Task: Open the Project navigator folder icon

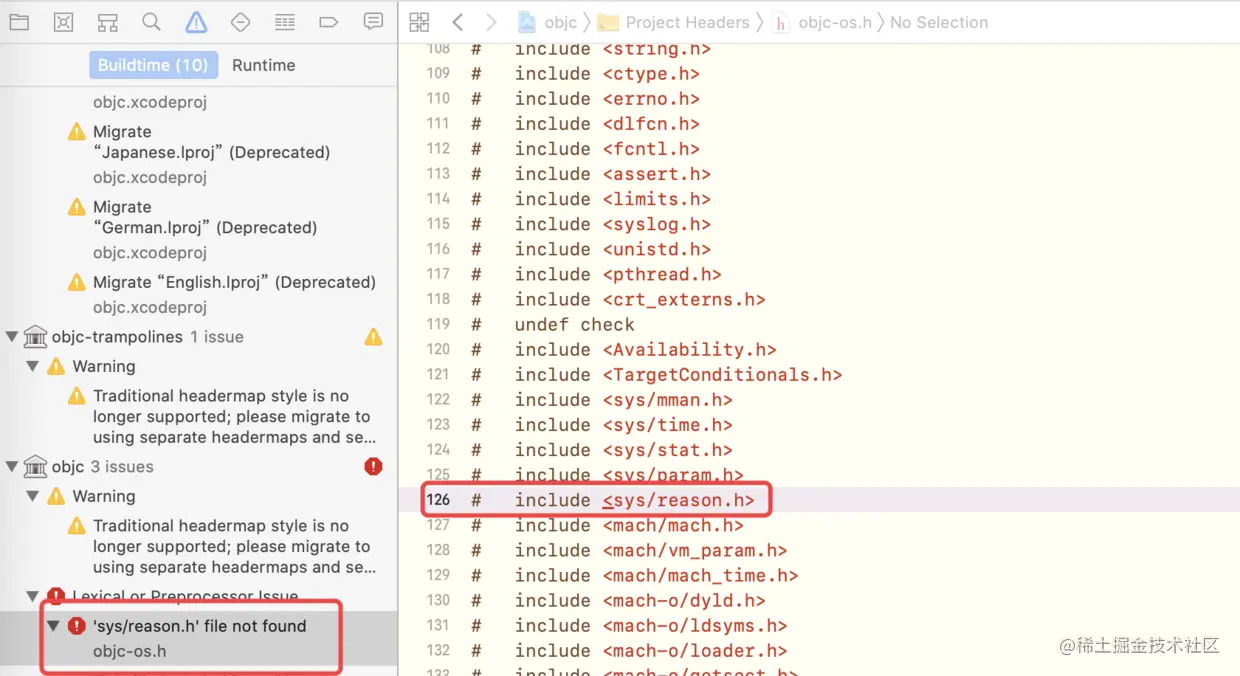Action: pyautogui.click(x=19, y=22)
